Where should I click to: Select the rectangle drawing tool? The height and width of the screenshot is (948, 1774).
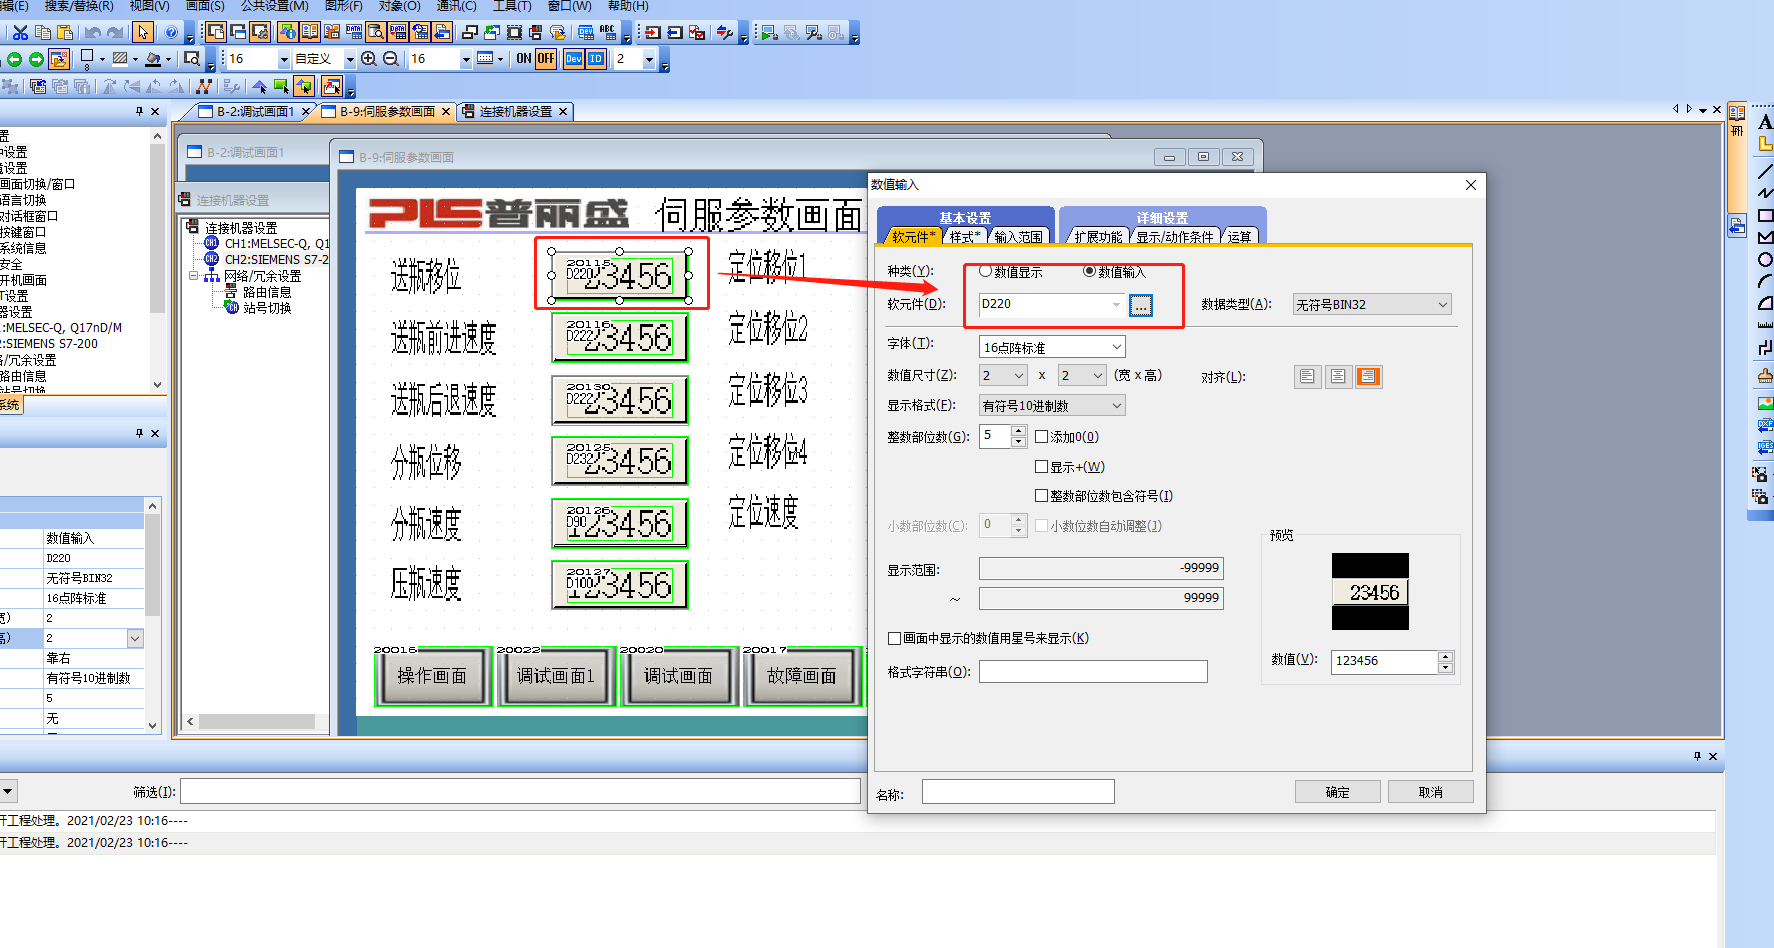click(x=1765, y=215)
